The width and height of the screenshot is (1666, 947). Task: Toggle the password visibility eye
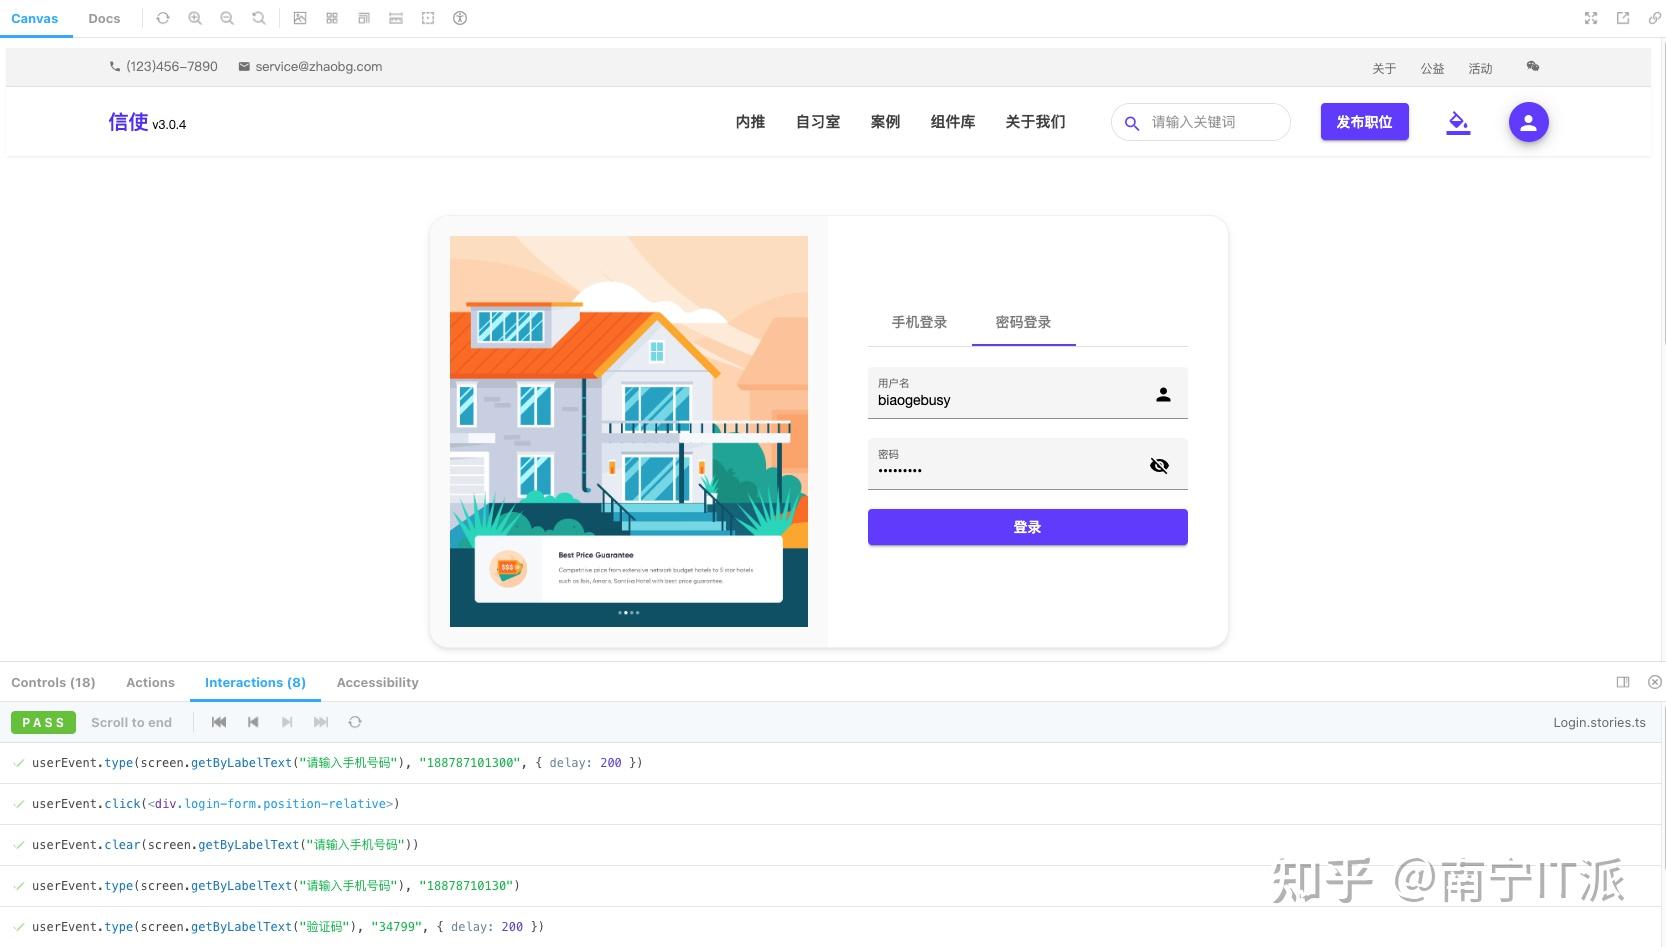coord(1159,465)
